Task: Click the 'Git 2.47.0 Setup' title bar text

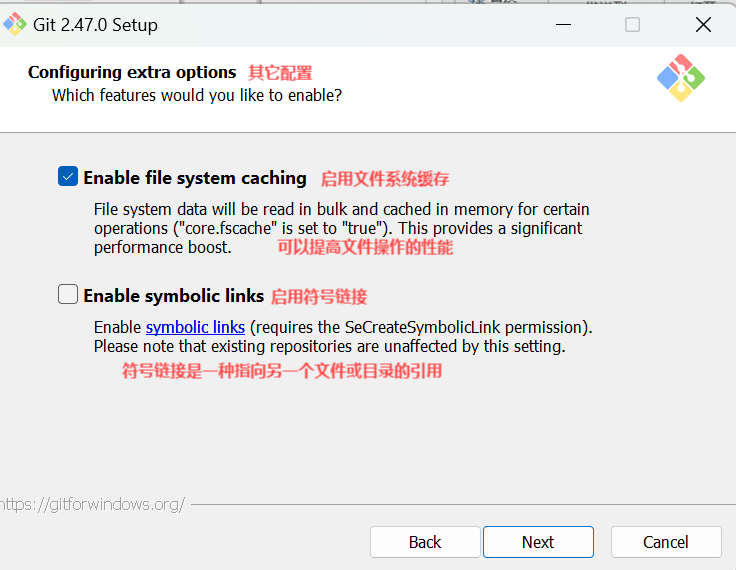Action: tap(95, 25)
